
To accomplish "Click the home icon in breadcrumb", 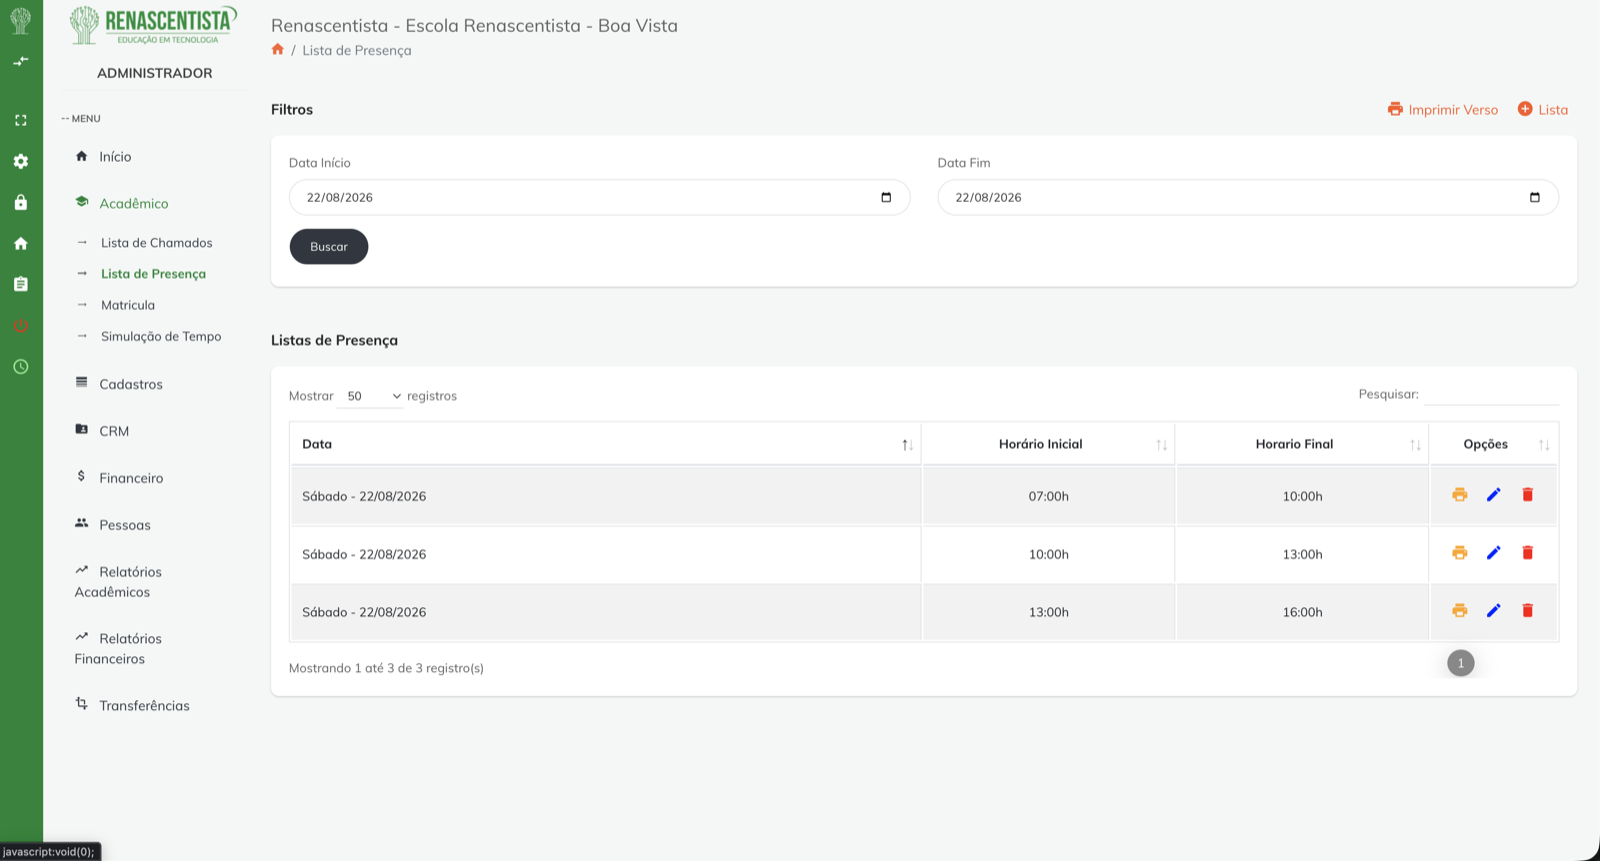I will (278, 50).
